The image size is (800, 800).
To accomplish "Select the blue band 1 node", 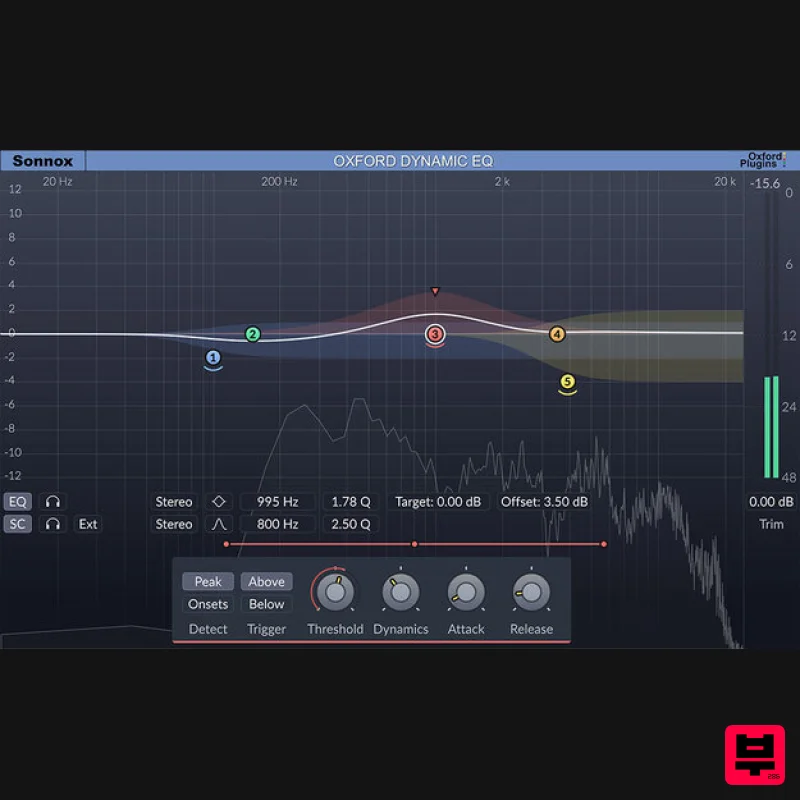I will coord(213,357).
